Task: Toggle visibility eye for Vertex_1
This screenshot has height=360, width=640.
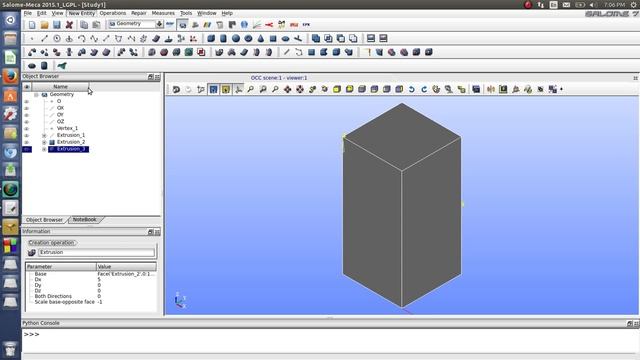Action: click(x=27, y=128)
